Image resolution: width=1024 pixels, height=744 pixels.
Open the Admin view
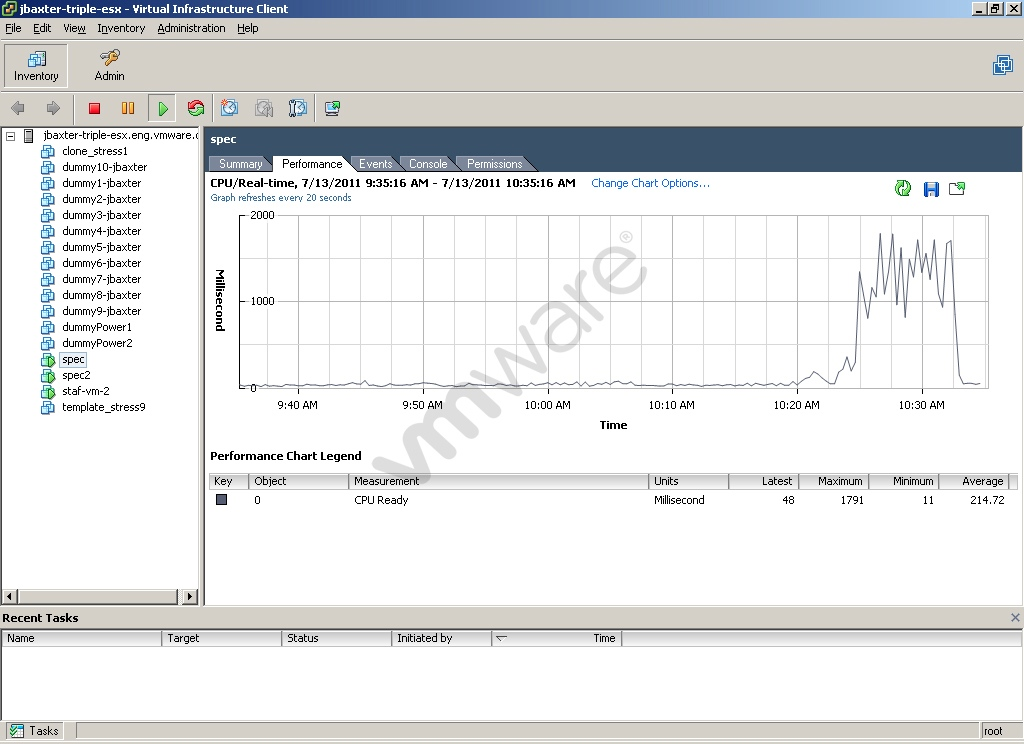pos(109,65)
